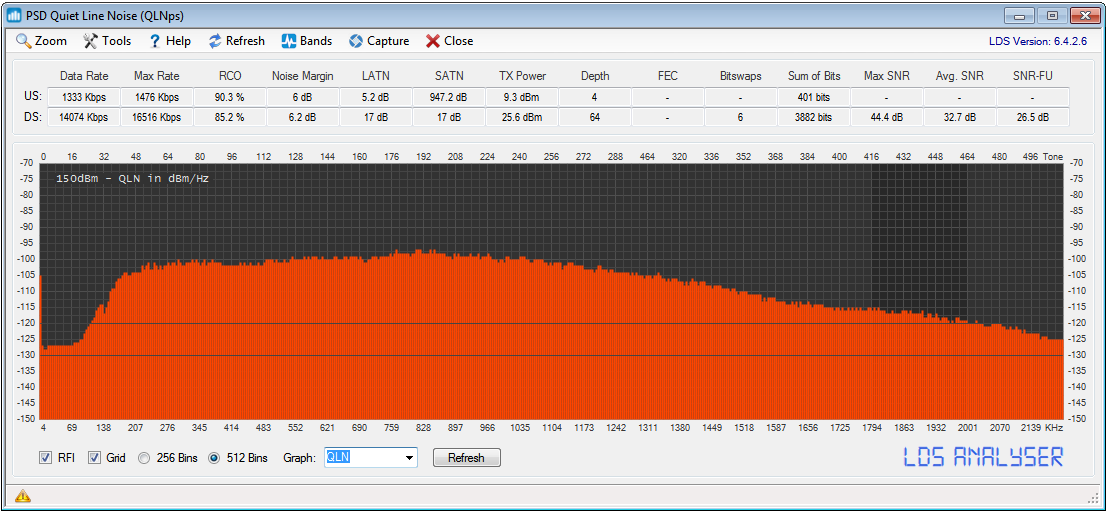Click the DS Data Rate value cell
The width and height of the screenshot is (1108, 514).
coord(84,117)
